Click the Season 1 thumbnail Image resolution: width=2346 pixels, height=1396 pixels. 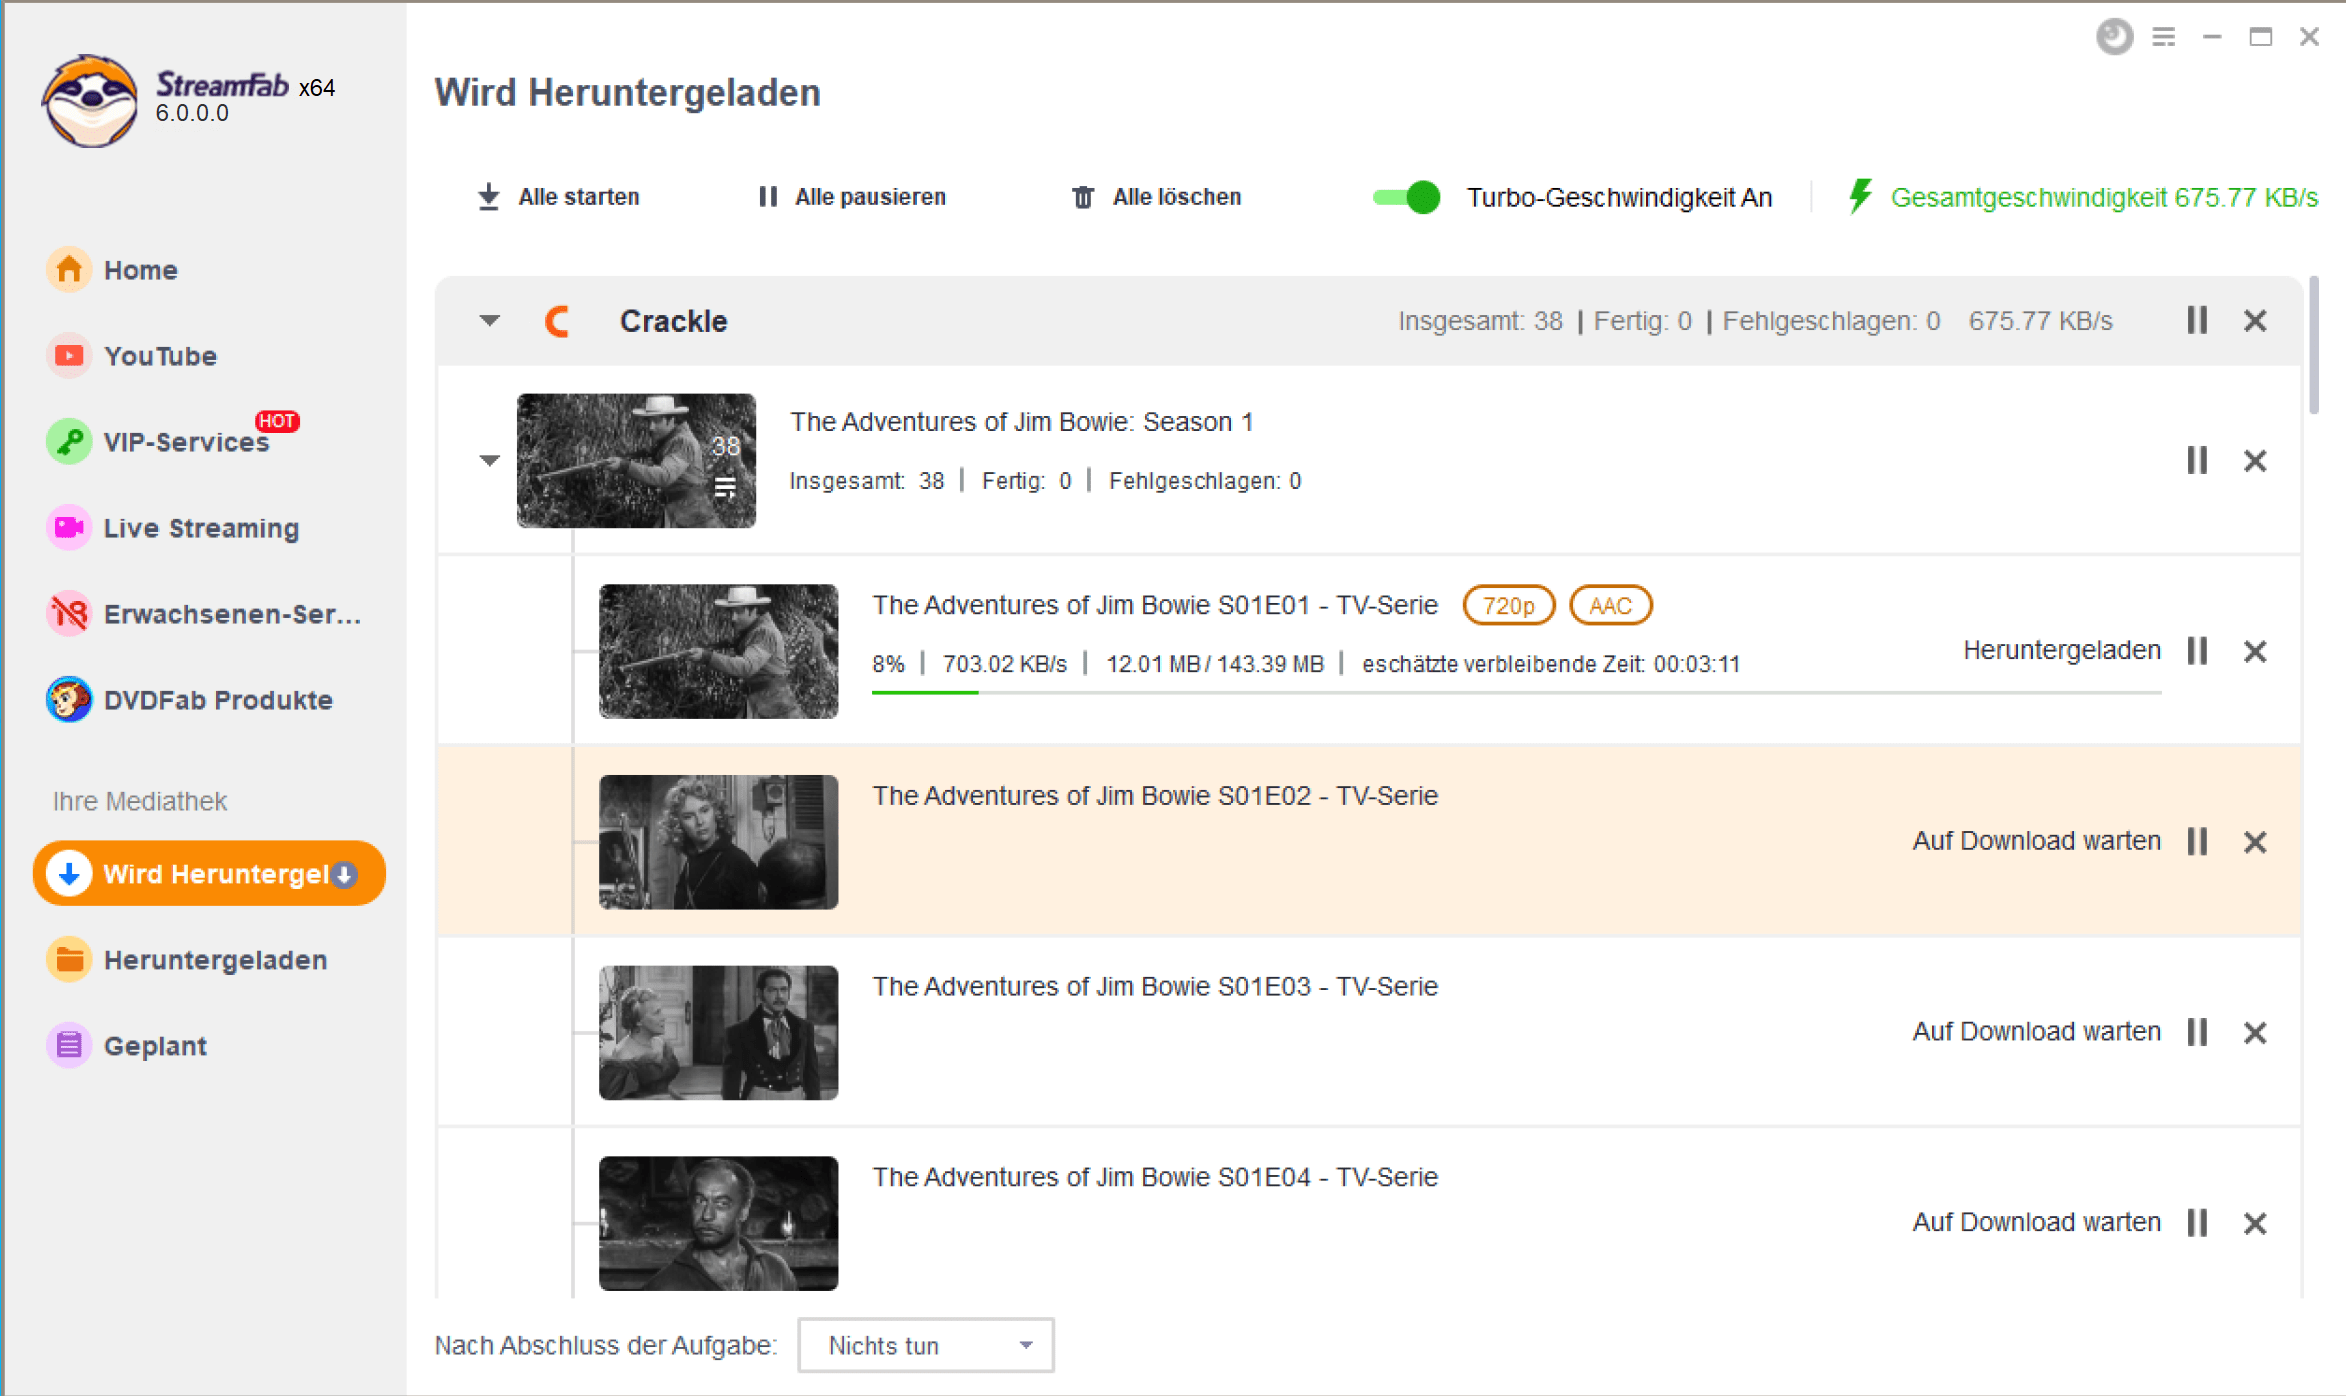click(x=636, y=460)
